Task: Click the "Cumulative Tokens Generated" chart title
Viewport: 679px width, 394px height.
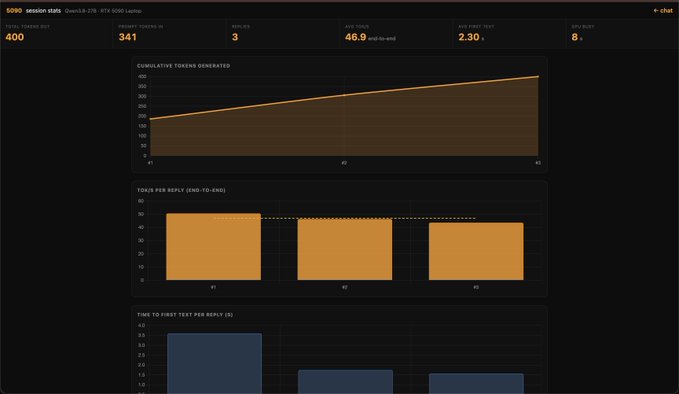Action: 184,66
